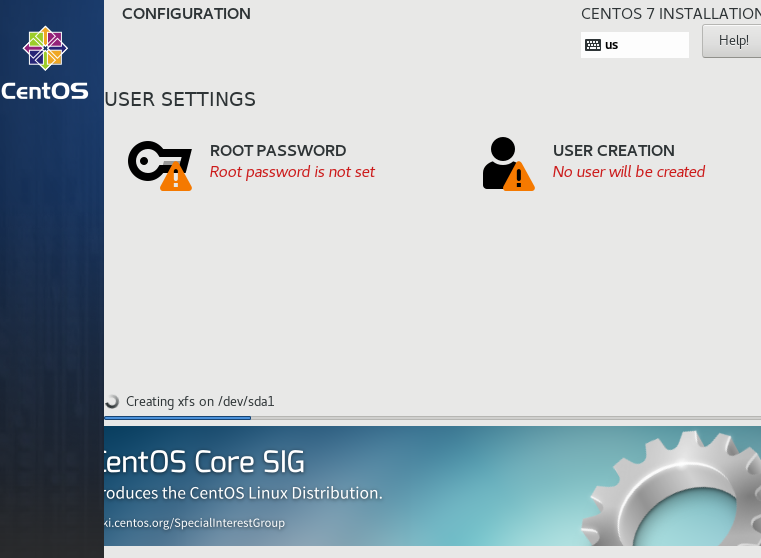Click the Help! button
The image size is (761, 558).
point(733,41)
